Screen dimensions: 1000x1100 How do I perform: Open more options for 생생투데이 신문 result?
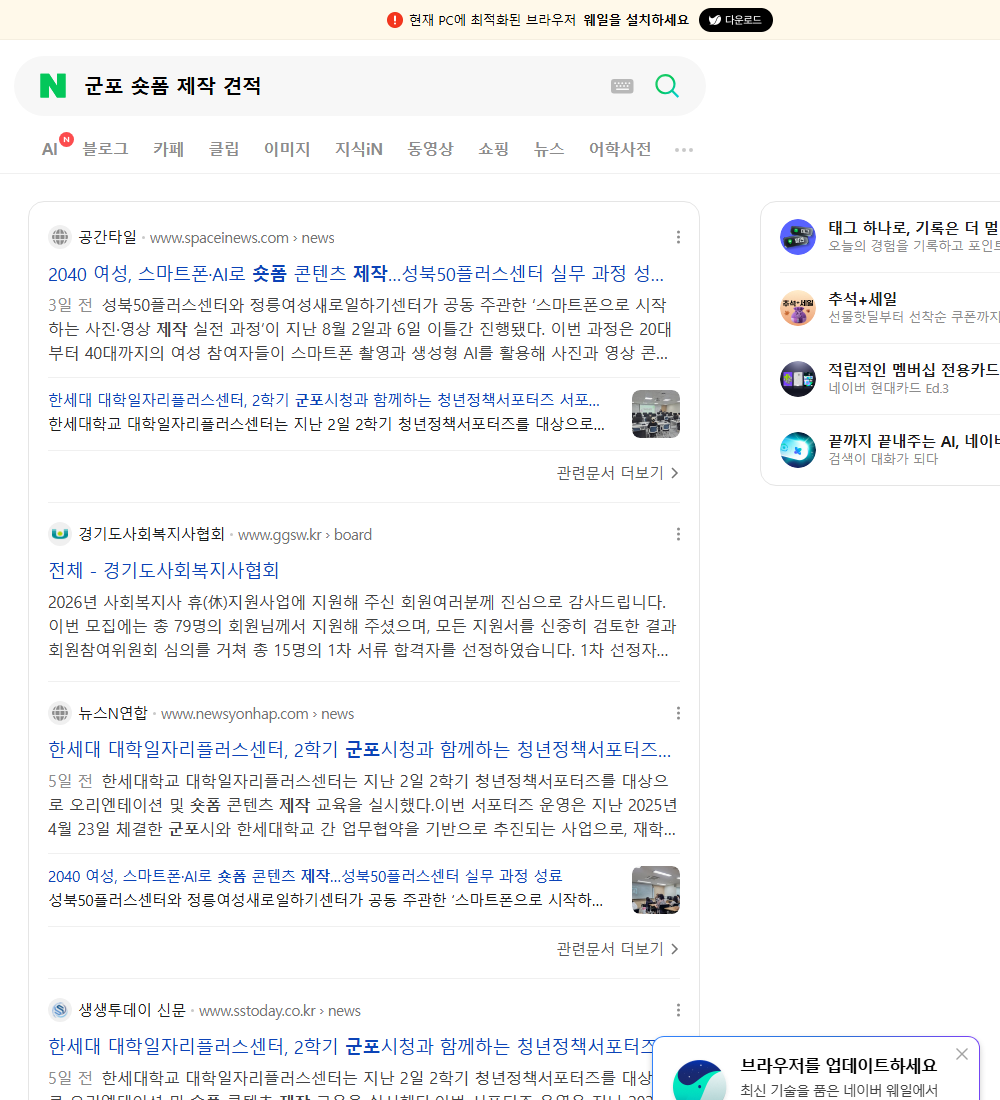point(678,1010)
